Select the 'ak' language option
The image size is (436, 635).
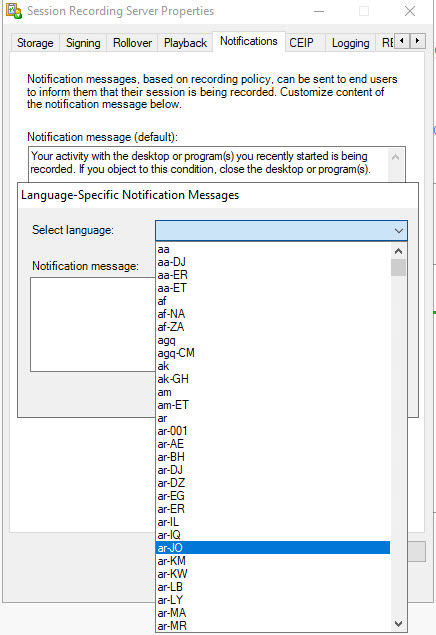tap(273, 366)
